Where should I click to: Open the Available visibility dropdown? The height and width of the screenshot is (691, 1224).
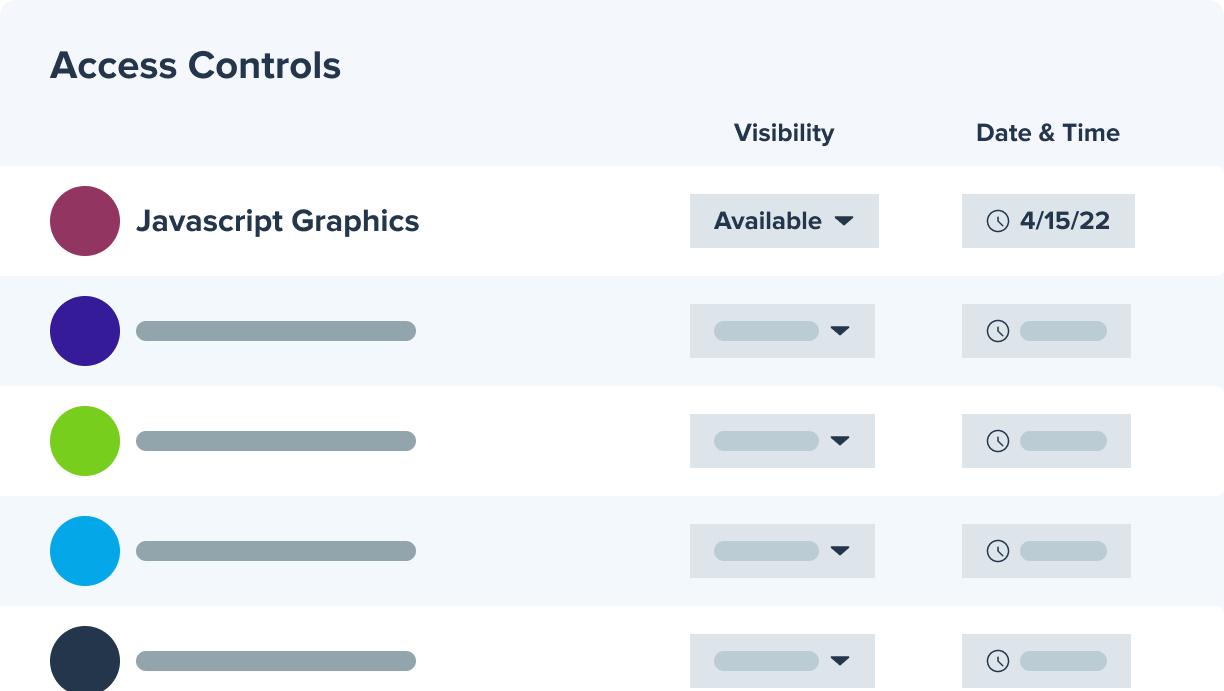(784, 221)
